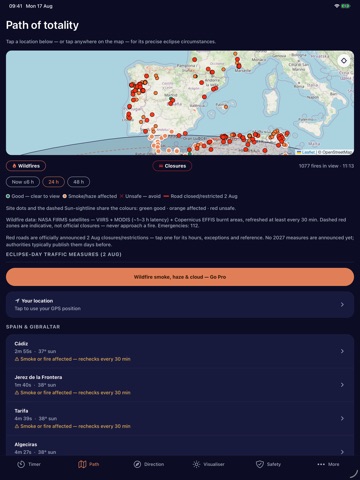This screenshot has width=360, height=480.
Task: Switch to the Visualiser tab
Action: coord(209,464)
